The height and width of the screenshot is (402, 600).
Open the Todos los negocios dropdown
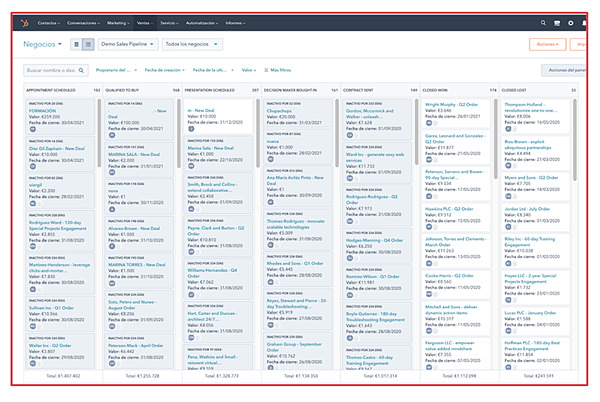click(x=192, y=45)
